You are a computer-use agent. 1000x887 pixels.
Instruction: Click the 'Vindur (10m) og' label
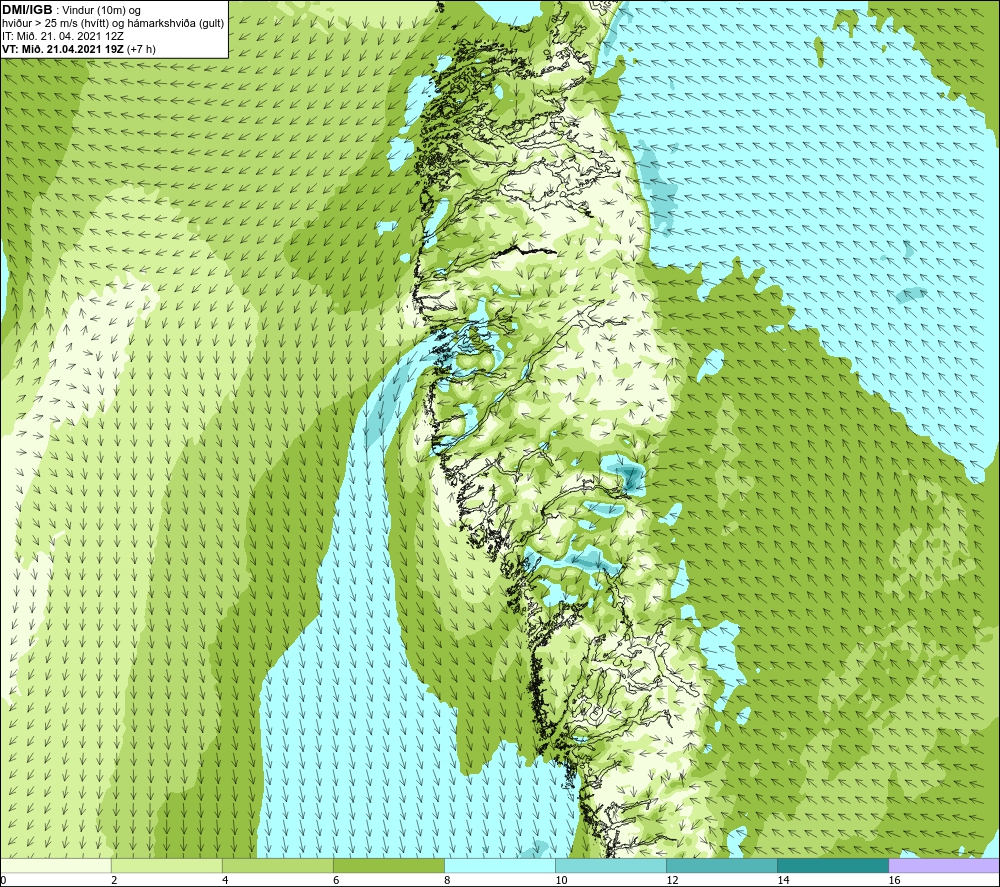point(101,11)
